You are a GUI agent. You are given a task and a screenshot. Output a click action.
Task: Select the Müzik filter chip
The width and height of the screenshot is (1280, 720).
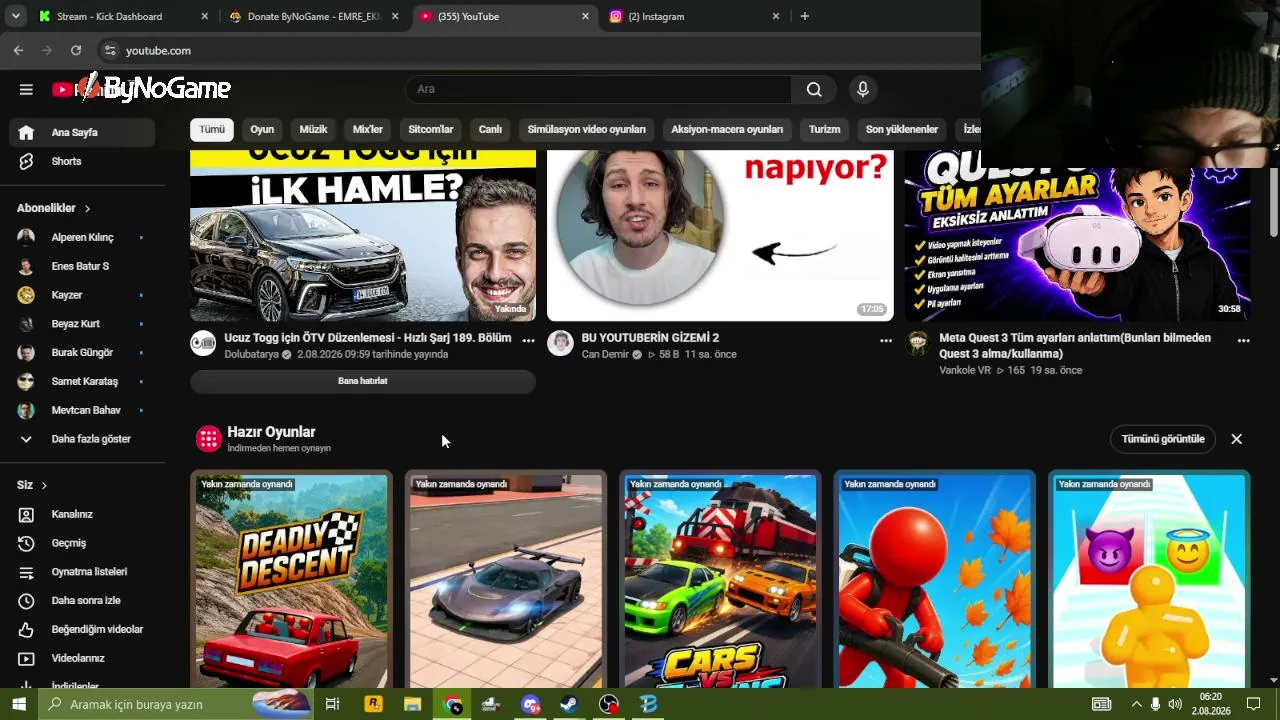coord(313,129)
